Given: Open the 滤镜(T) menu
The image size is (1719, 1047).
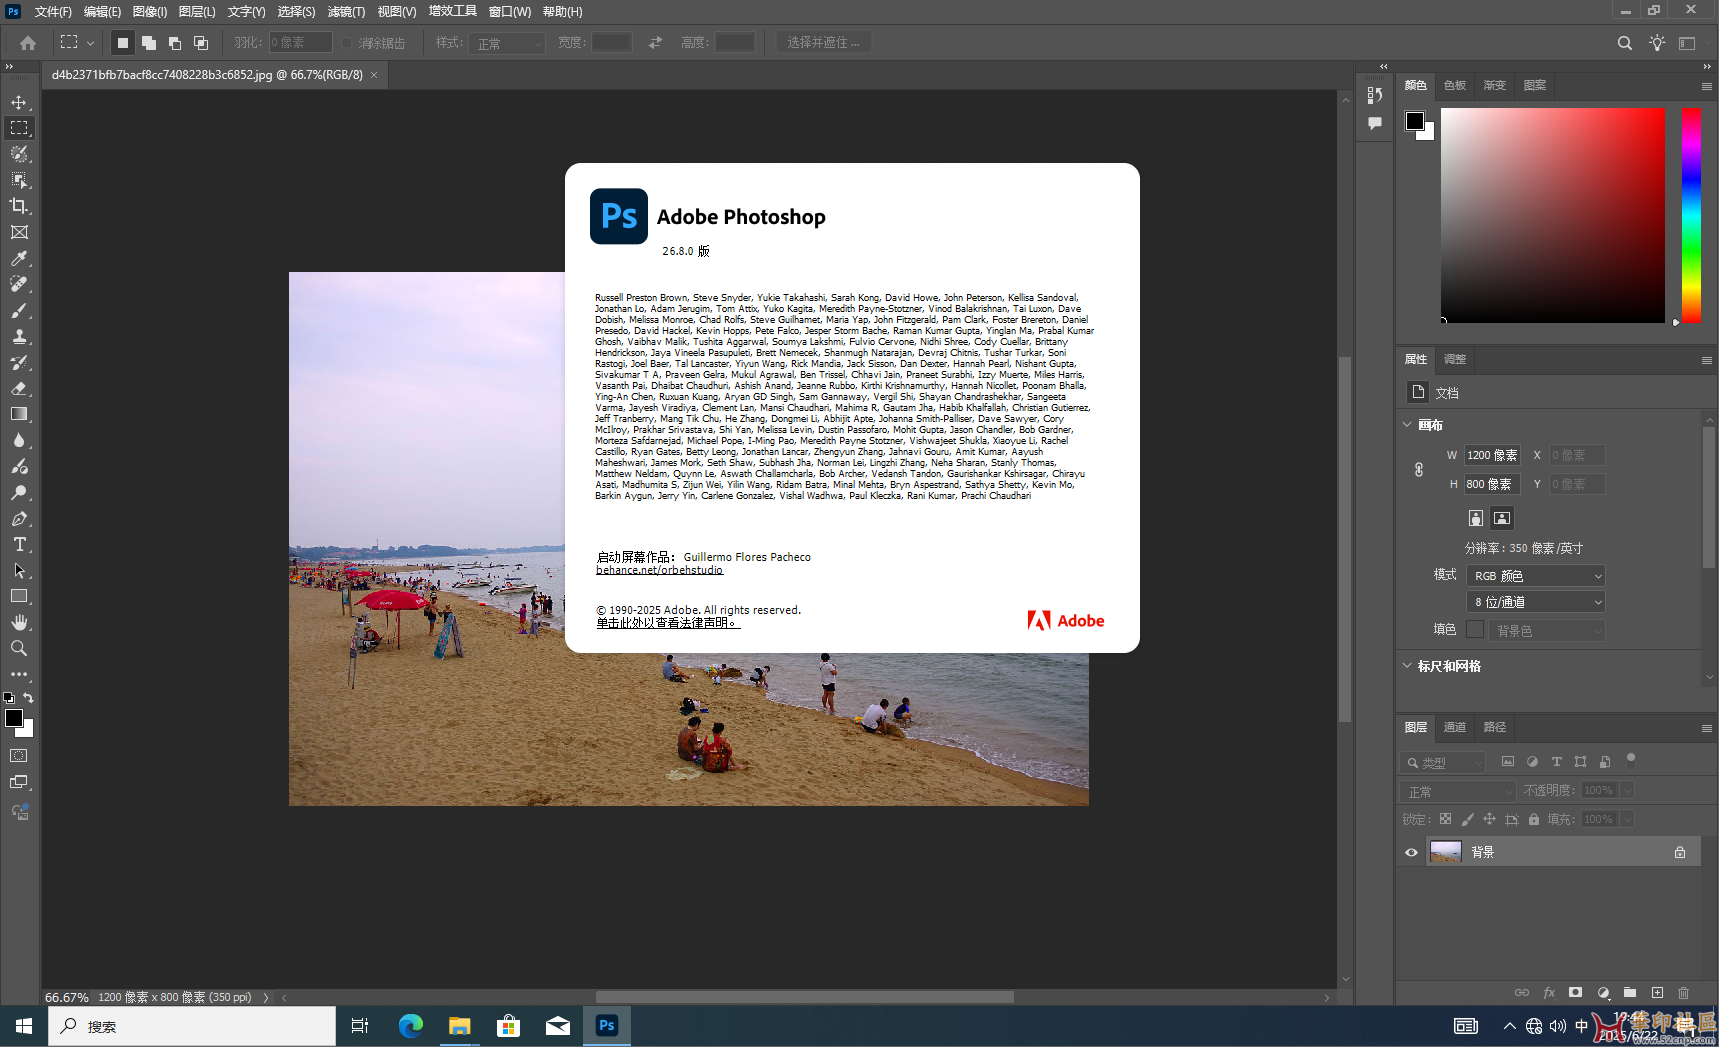Looking at the screenshot, I should (346, 12).
